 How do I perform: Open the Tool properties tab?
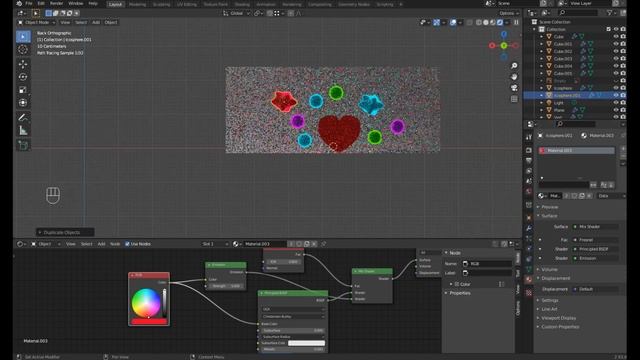point(529,138)
